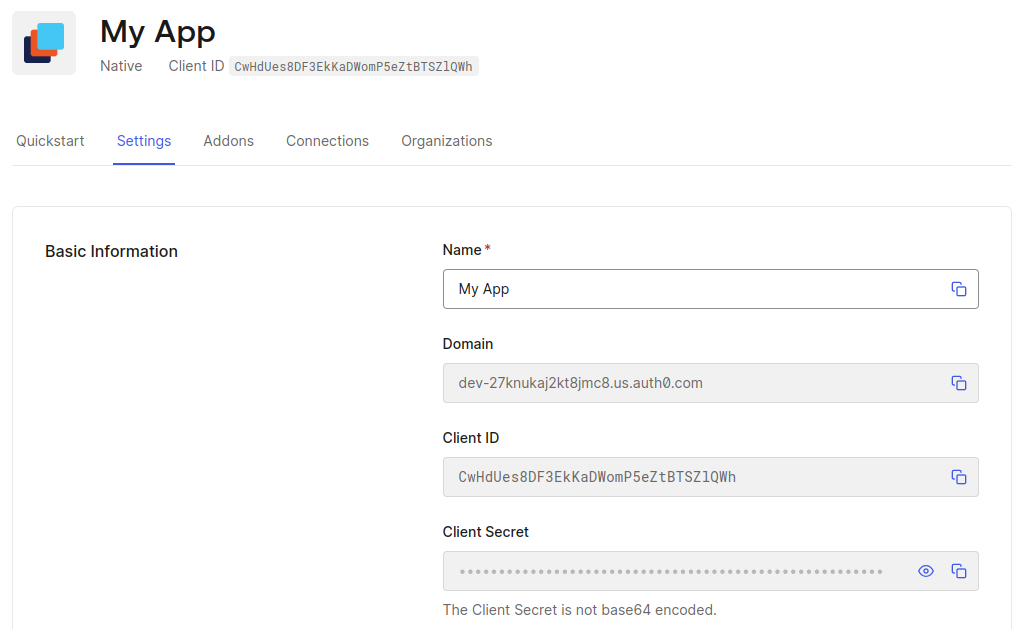Click the My App page heading

click(x=158, y=32)
